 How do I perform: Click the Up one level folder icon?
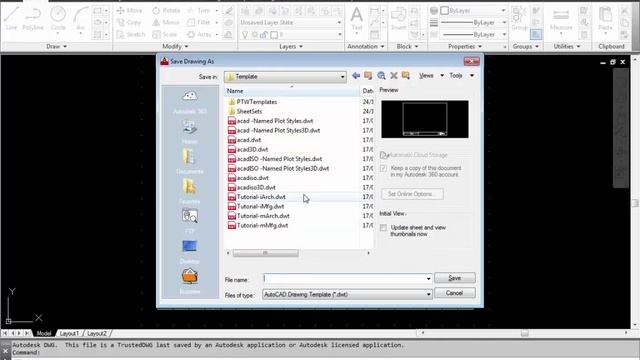[x=368, y=76]
